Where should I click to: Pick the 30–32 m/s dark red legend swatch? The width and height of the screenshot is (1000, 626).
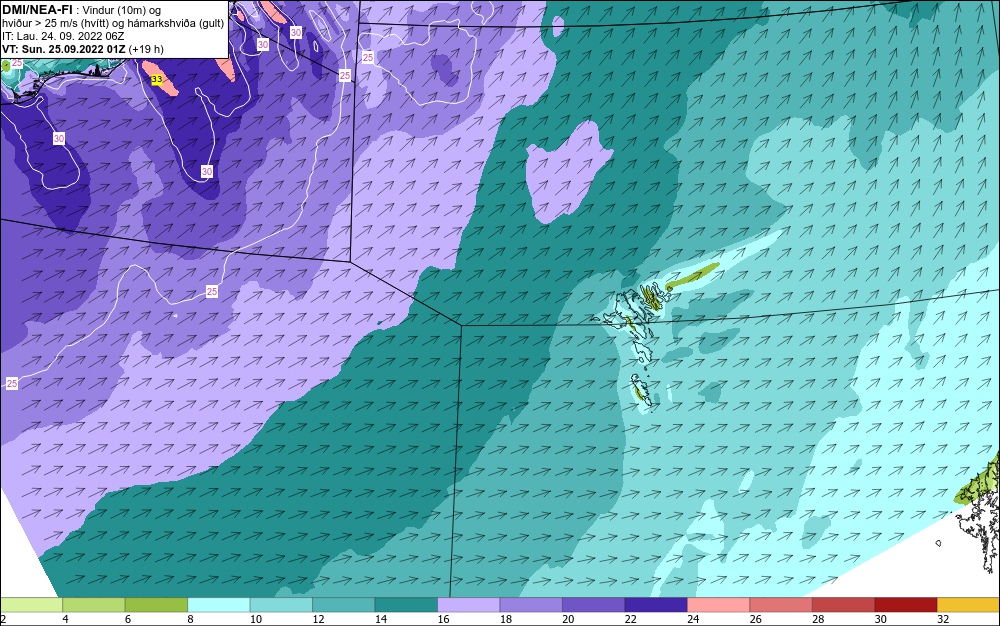[x=906, y=605]
